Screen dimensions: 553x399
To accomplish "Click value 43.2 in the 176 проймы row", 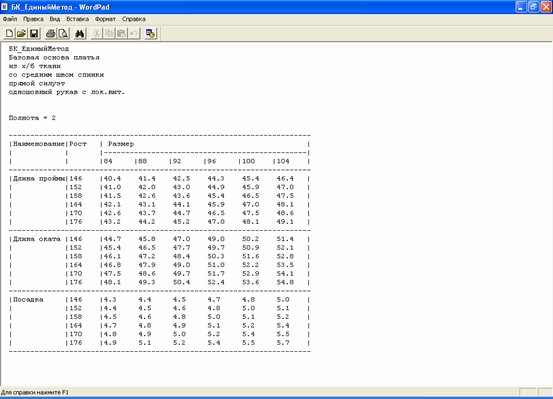I will click(112, 222).
